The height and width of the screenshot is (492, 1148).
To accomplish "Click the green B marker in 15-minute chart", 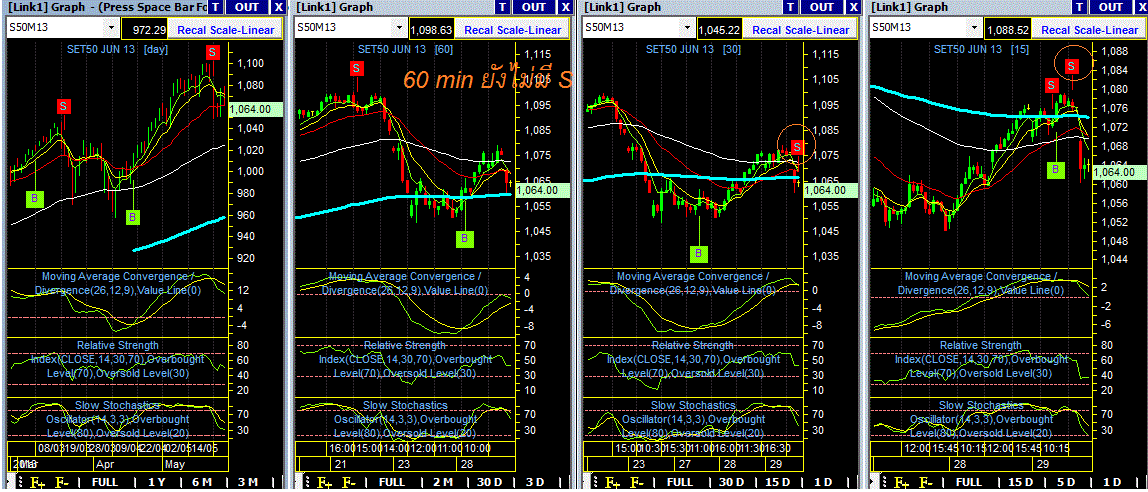I will coord(1055,169).
